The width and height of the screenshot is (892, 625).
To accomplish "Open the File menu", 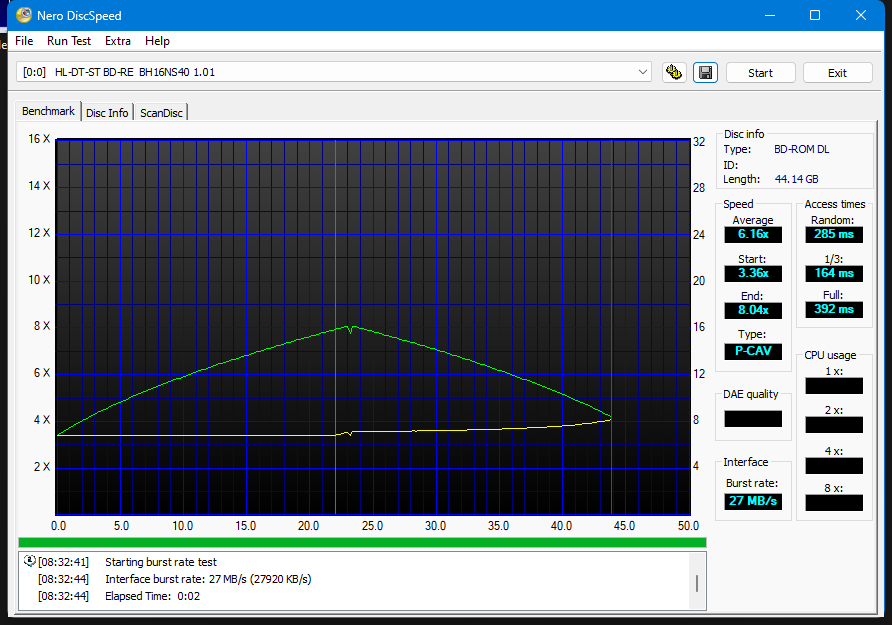I will 24,41.
